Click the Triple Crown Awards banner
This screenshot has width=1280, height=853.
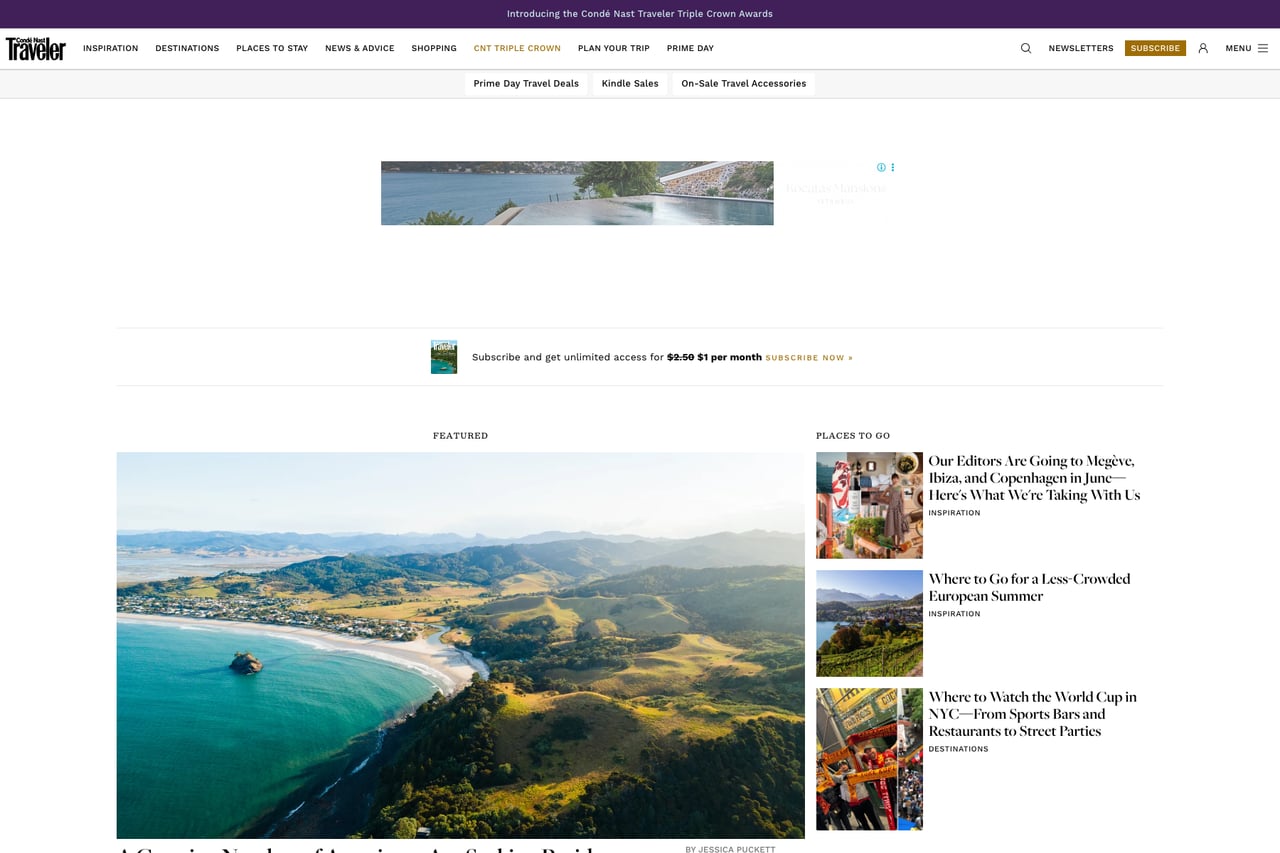point(640,14)
